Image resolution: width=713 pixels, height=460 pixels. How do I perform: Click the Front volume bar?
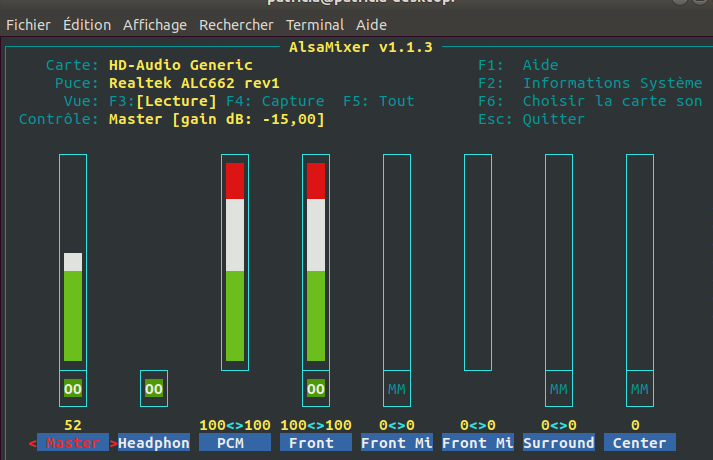pos(316,262)
